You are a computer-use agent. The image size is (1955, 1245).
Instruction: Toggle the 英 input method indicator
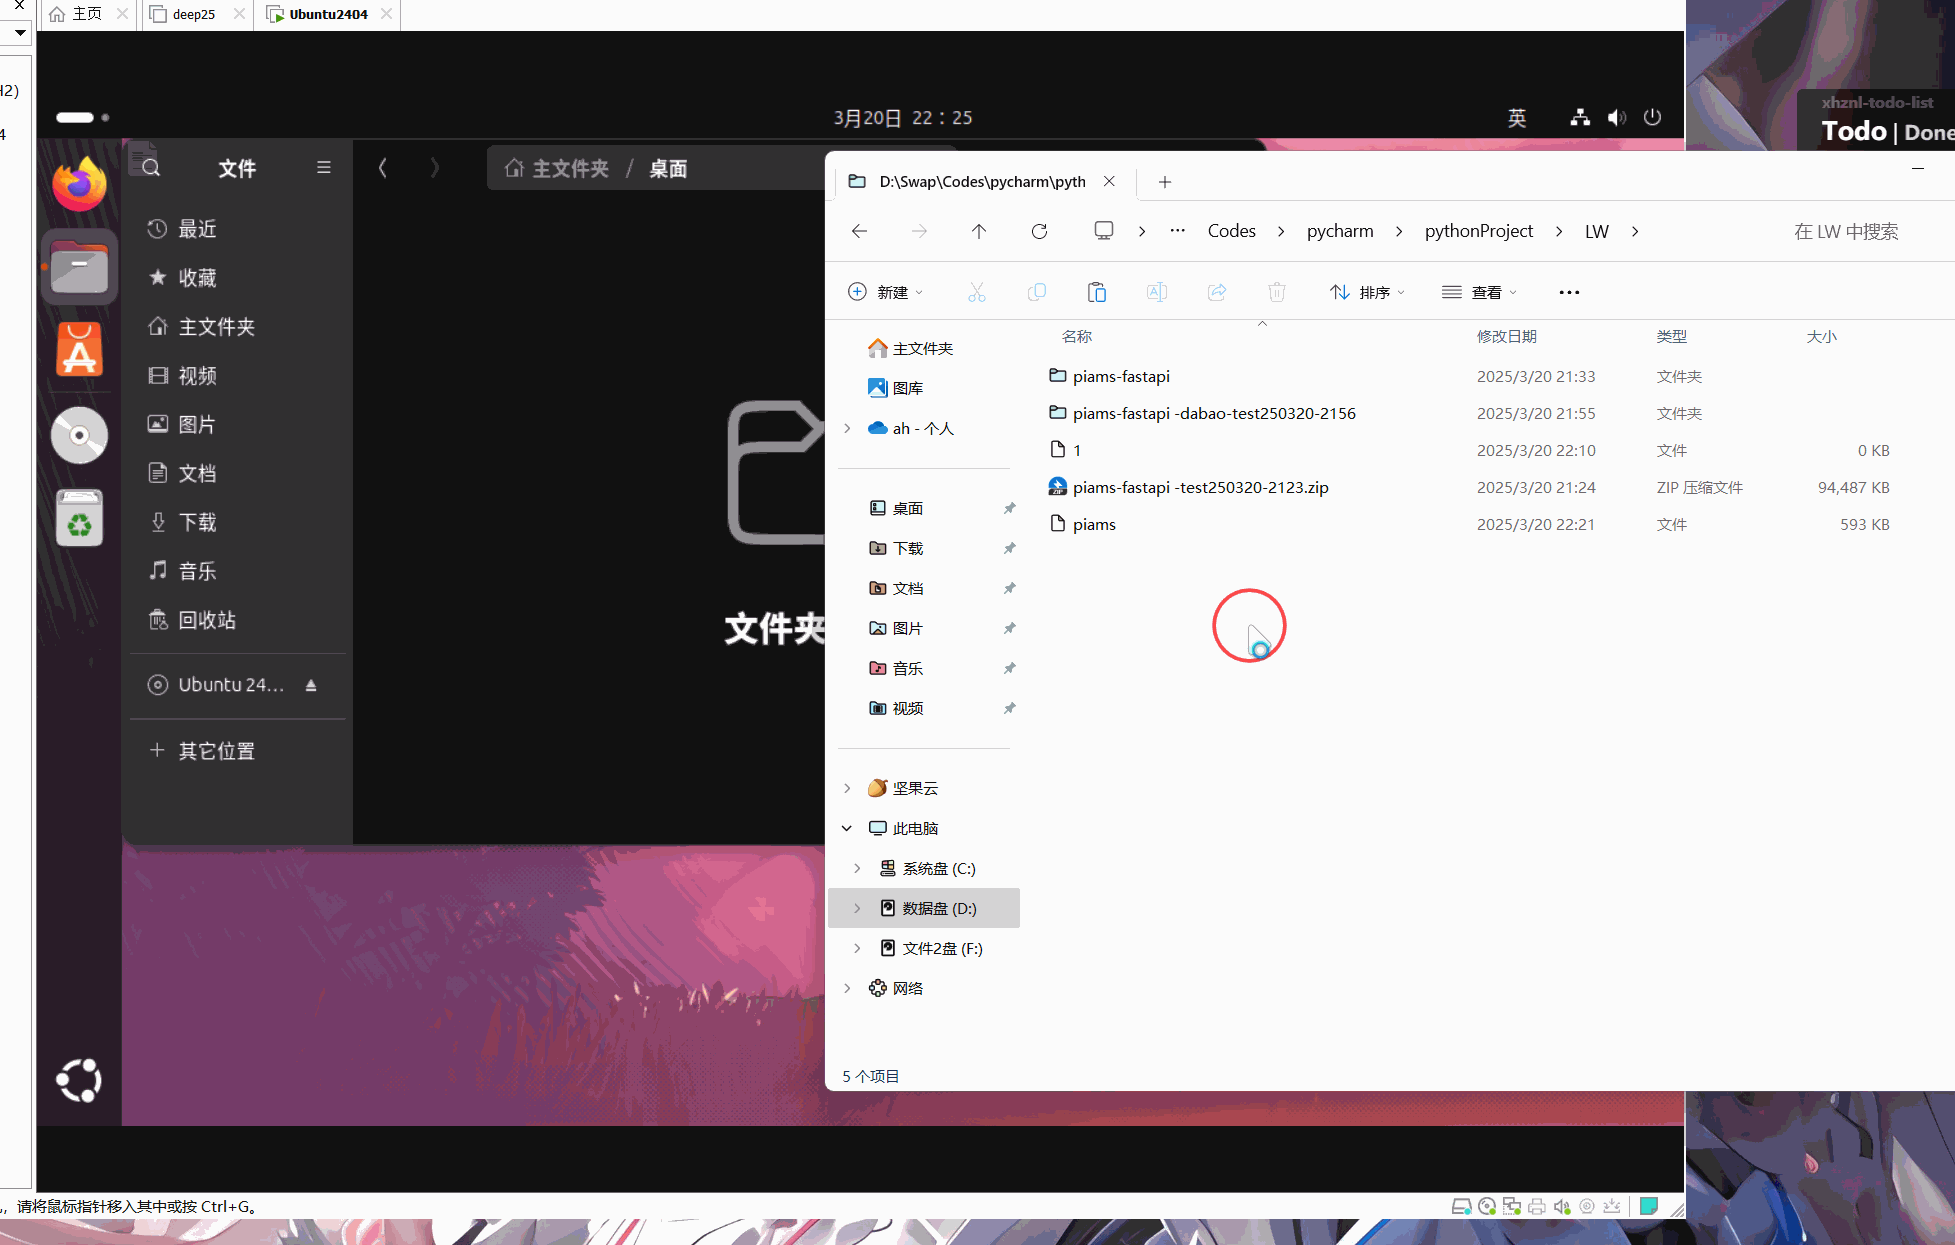pyautogui.click(x=1516, y=118)
